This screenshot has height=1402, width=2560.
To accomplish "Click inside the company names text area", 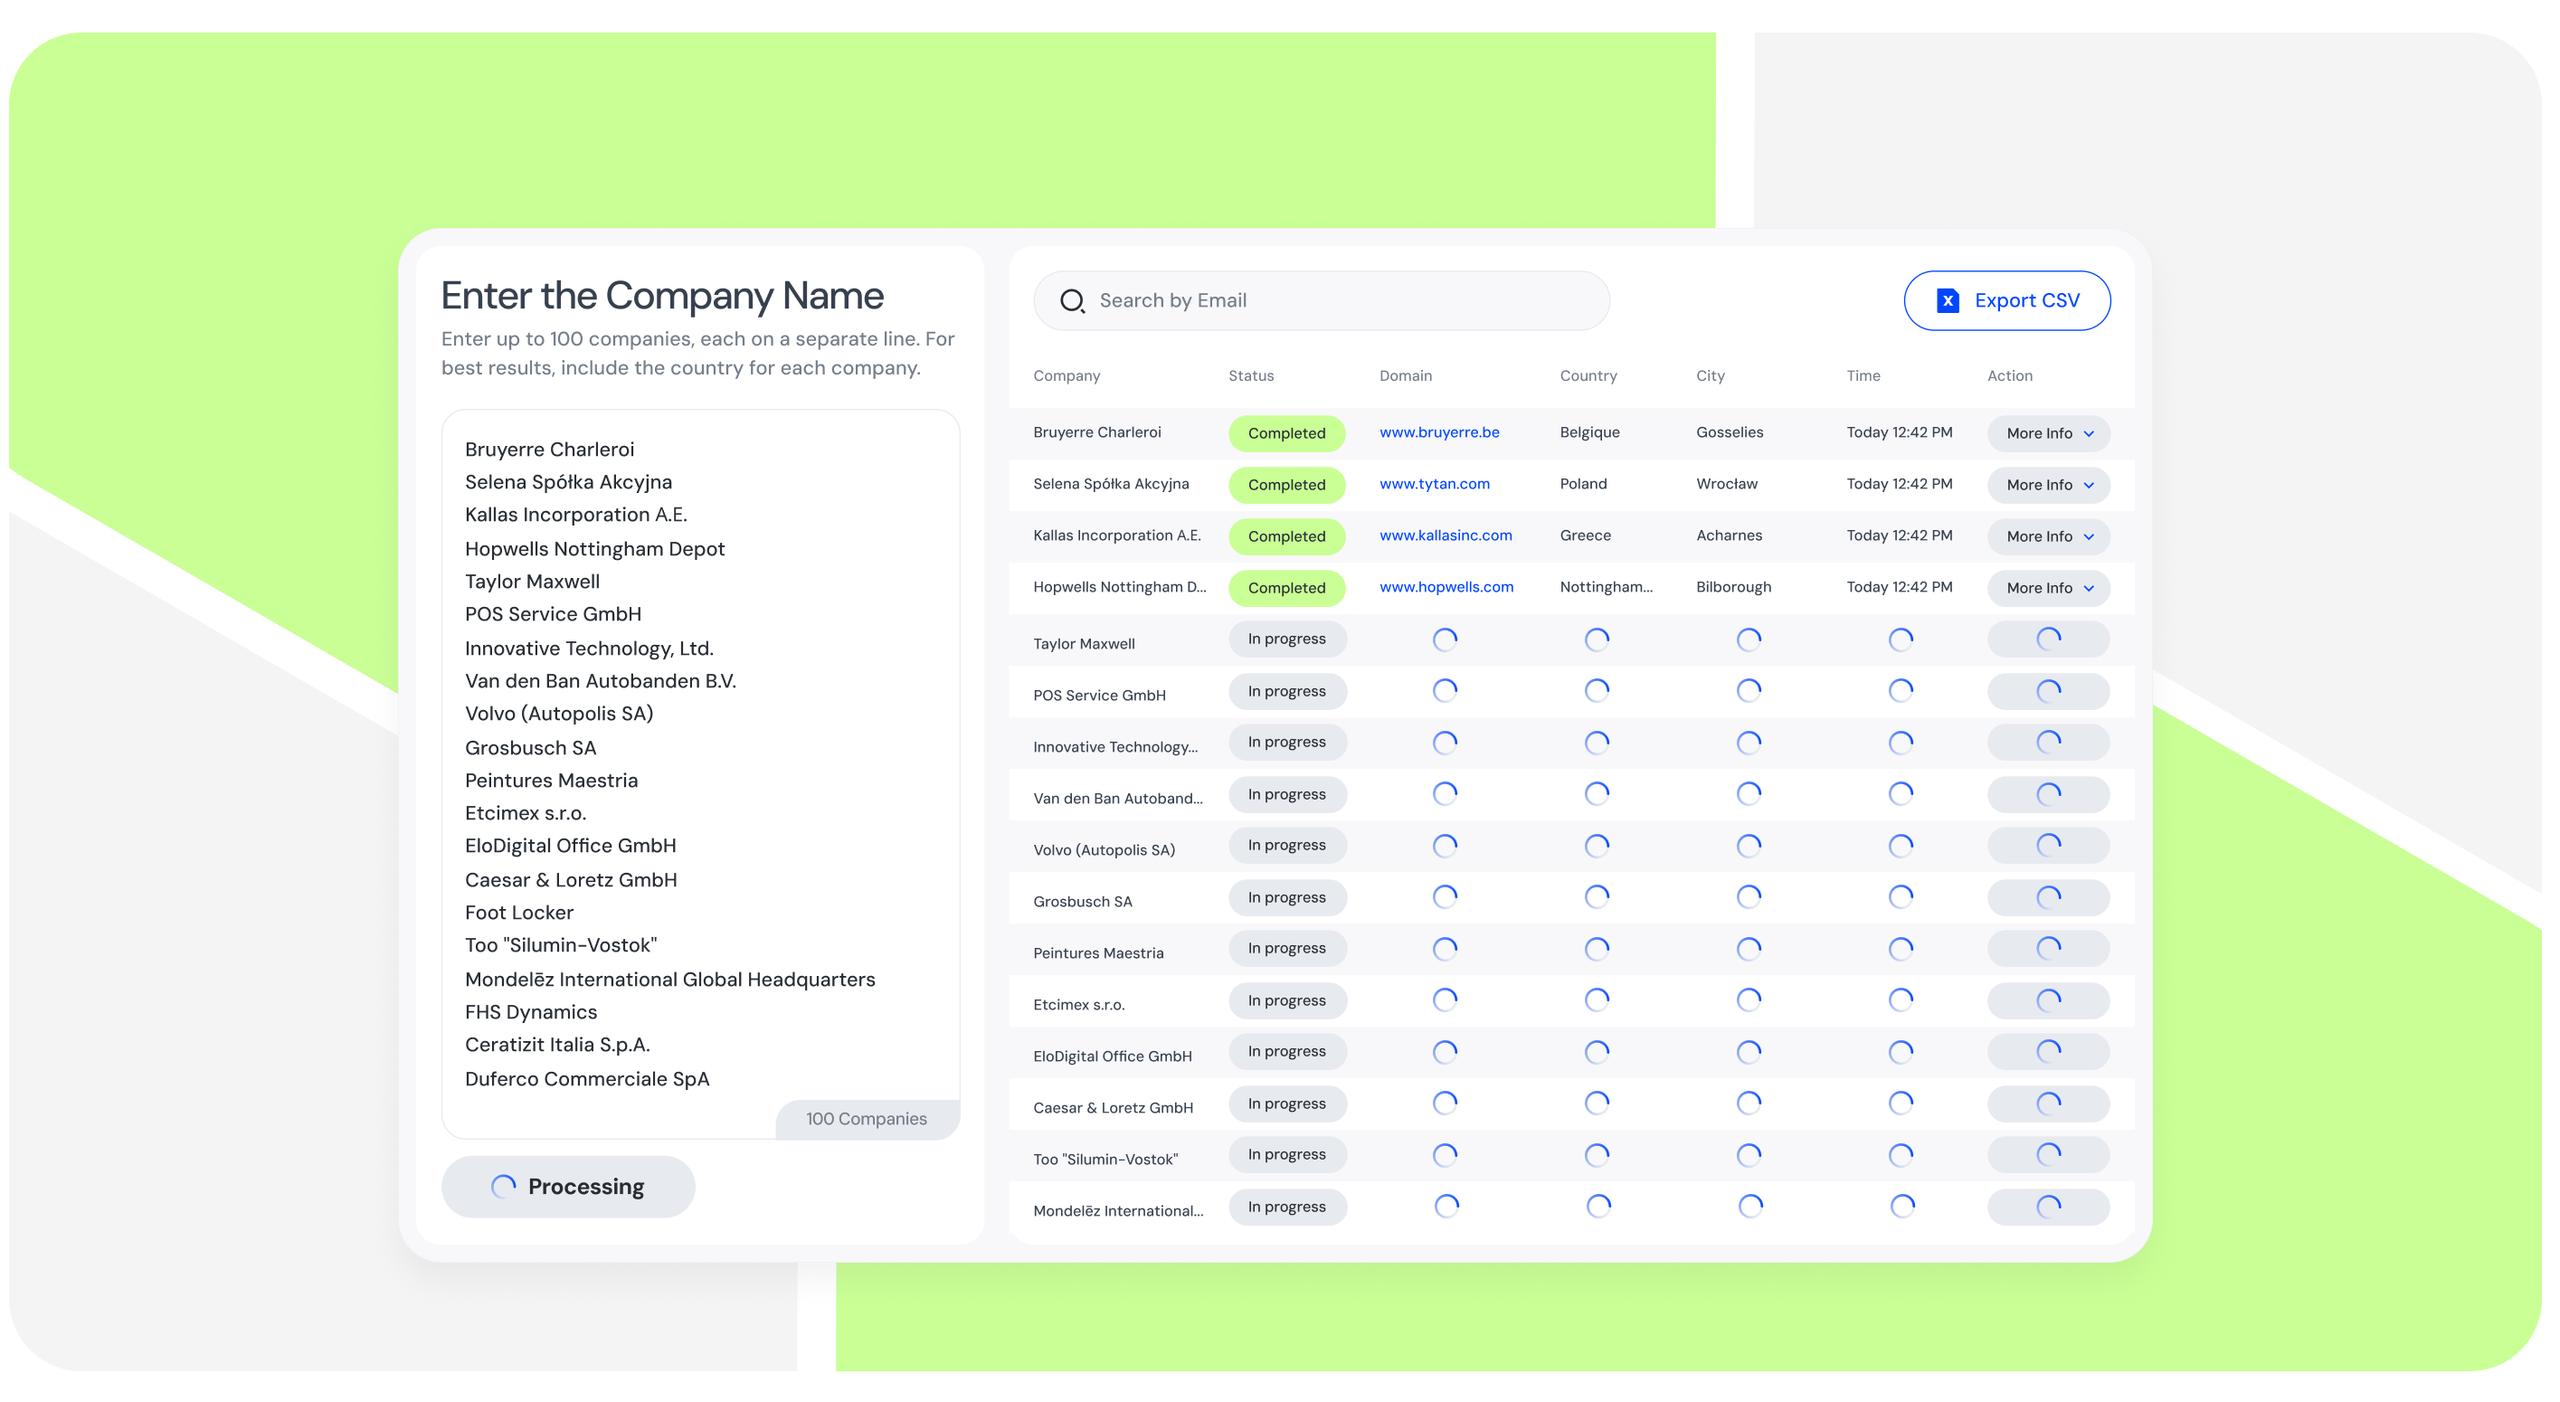I will click(x=700, y=760).
